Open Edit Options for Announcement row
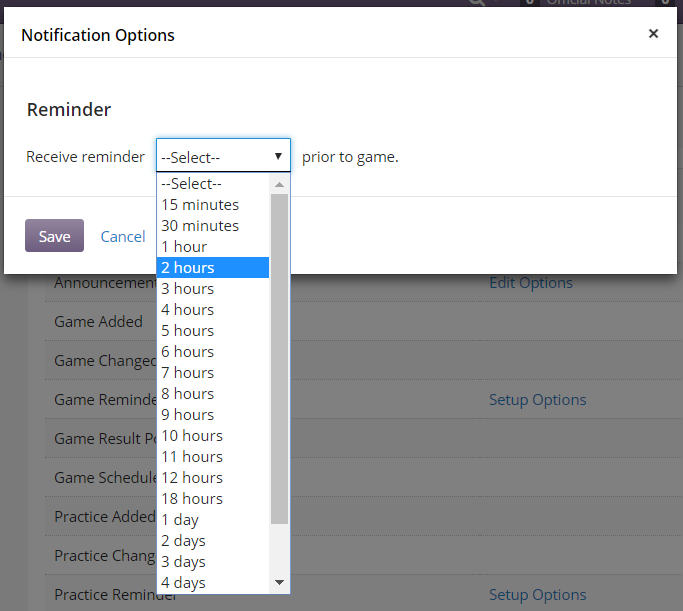The height and width of the screenshot is (611, 683). 531,283
